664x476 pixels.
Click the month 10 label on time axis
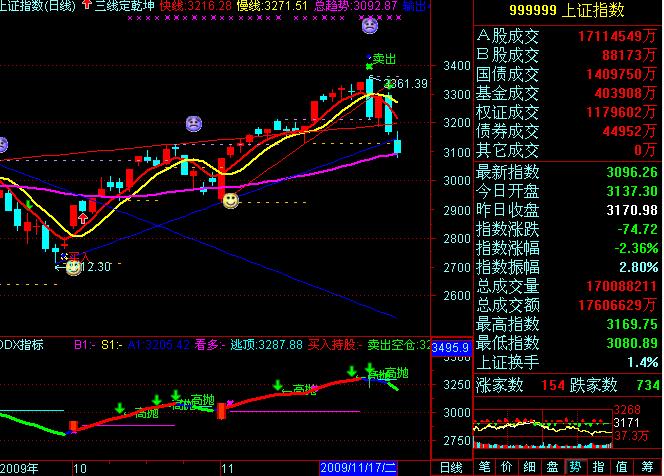(80, 469)
